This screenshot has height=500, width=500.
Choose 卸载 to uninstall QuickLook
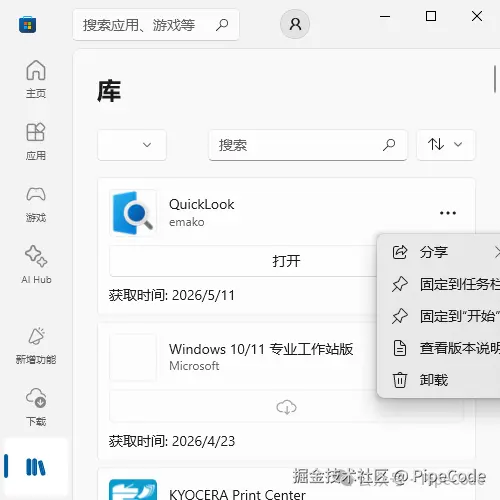[440, 380]
